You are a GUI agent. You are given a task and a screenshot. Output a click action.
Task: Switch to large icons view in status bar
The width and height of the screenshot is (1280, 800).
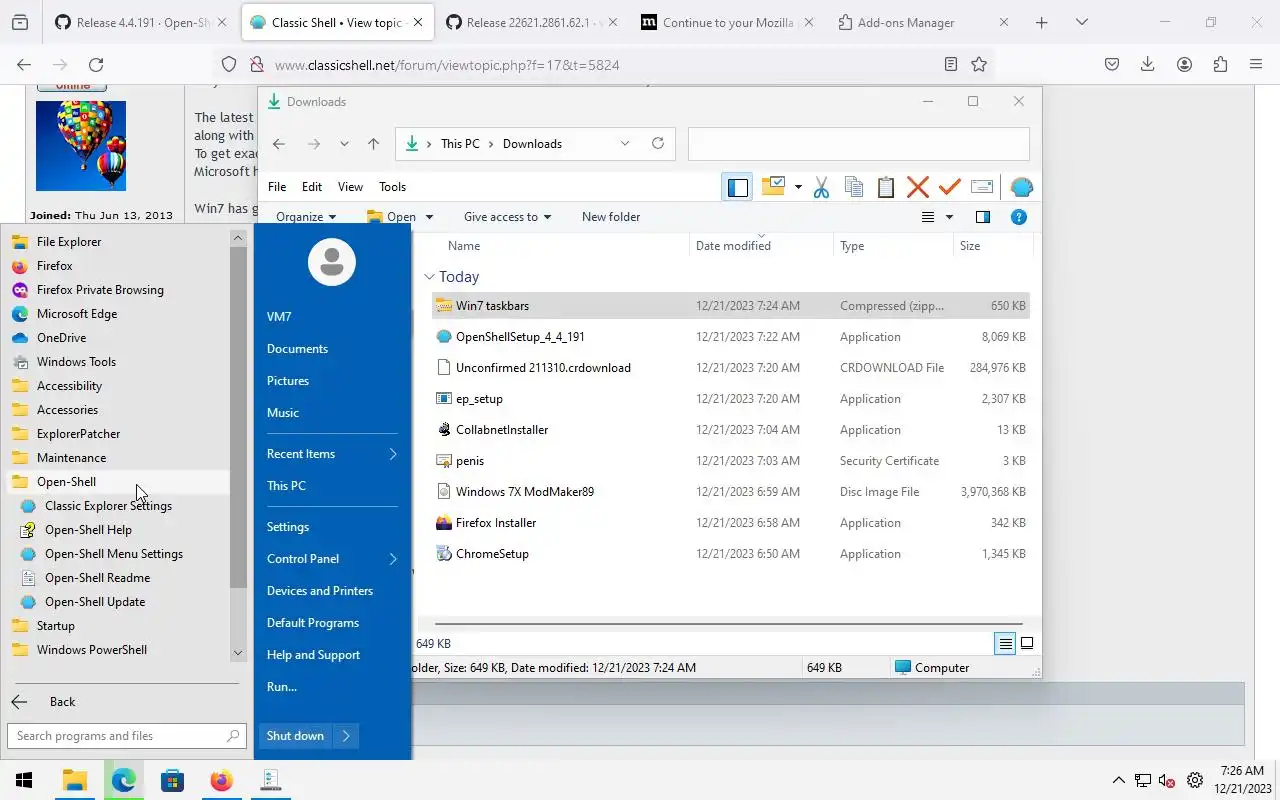coord(1027,644)
